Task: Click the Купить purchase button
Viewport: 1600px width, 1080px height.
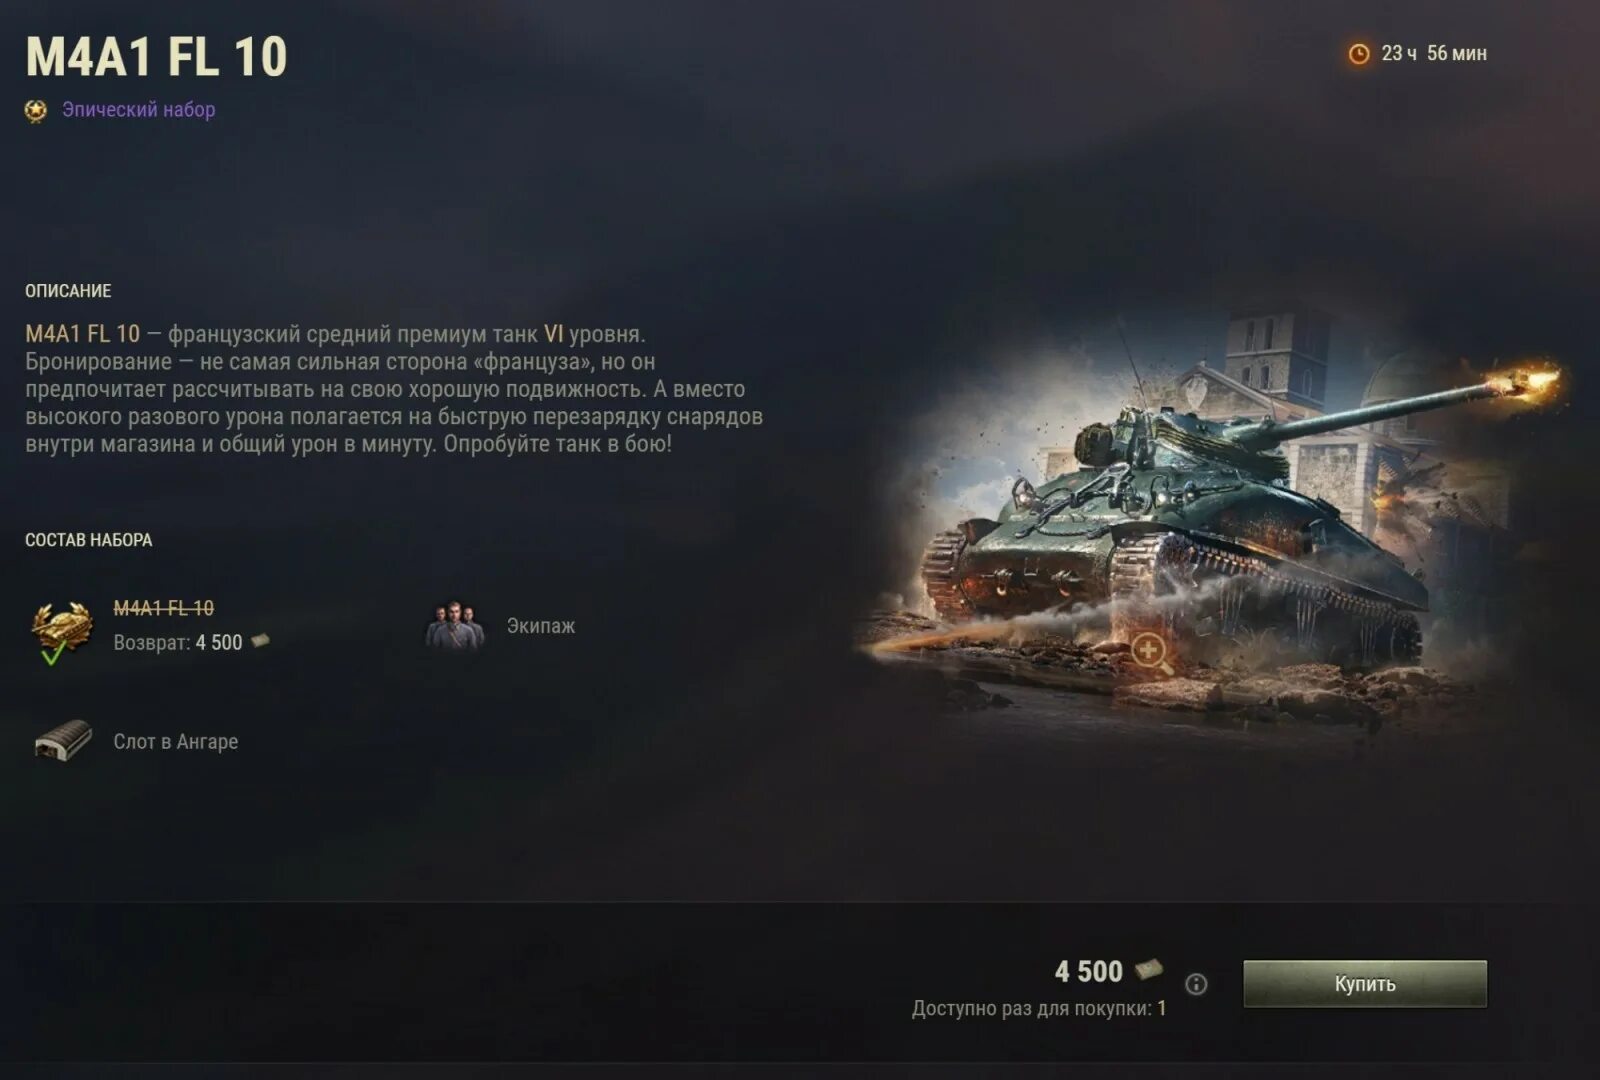Action: pos(1364,984)
